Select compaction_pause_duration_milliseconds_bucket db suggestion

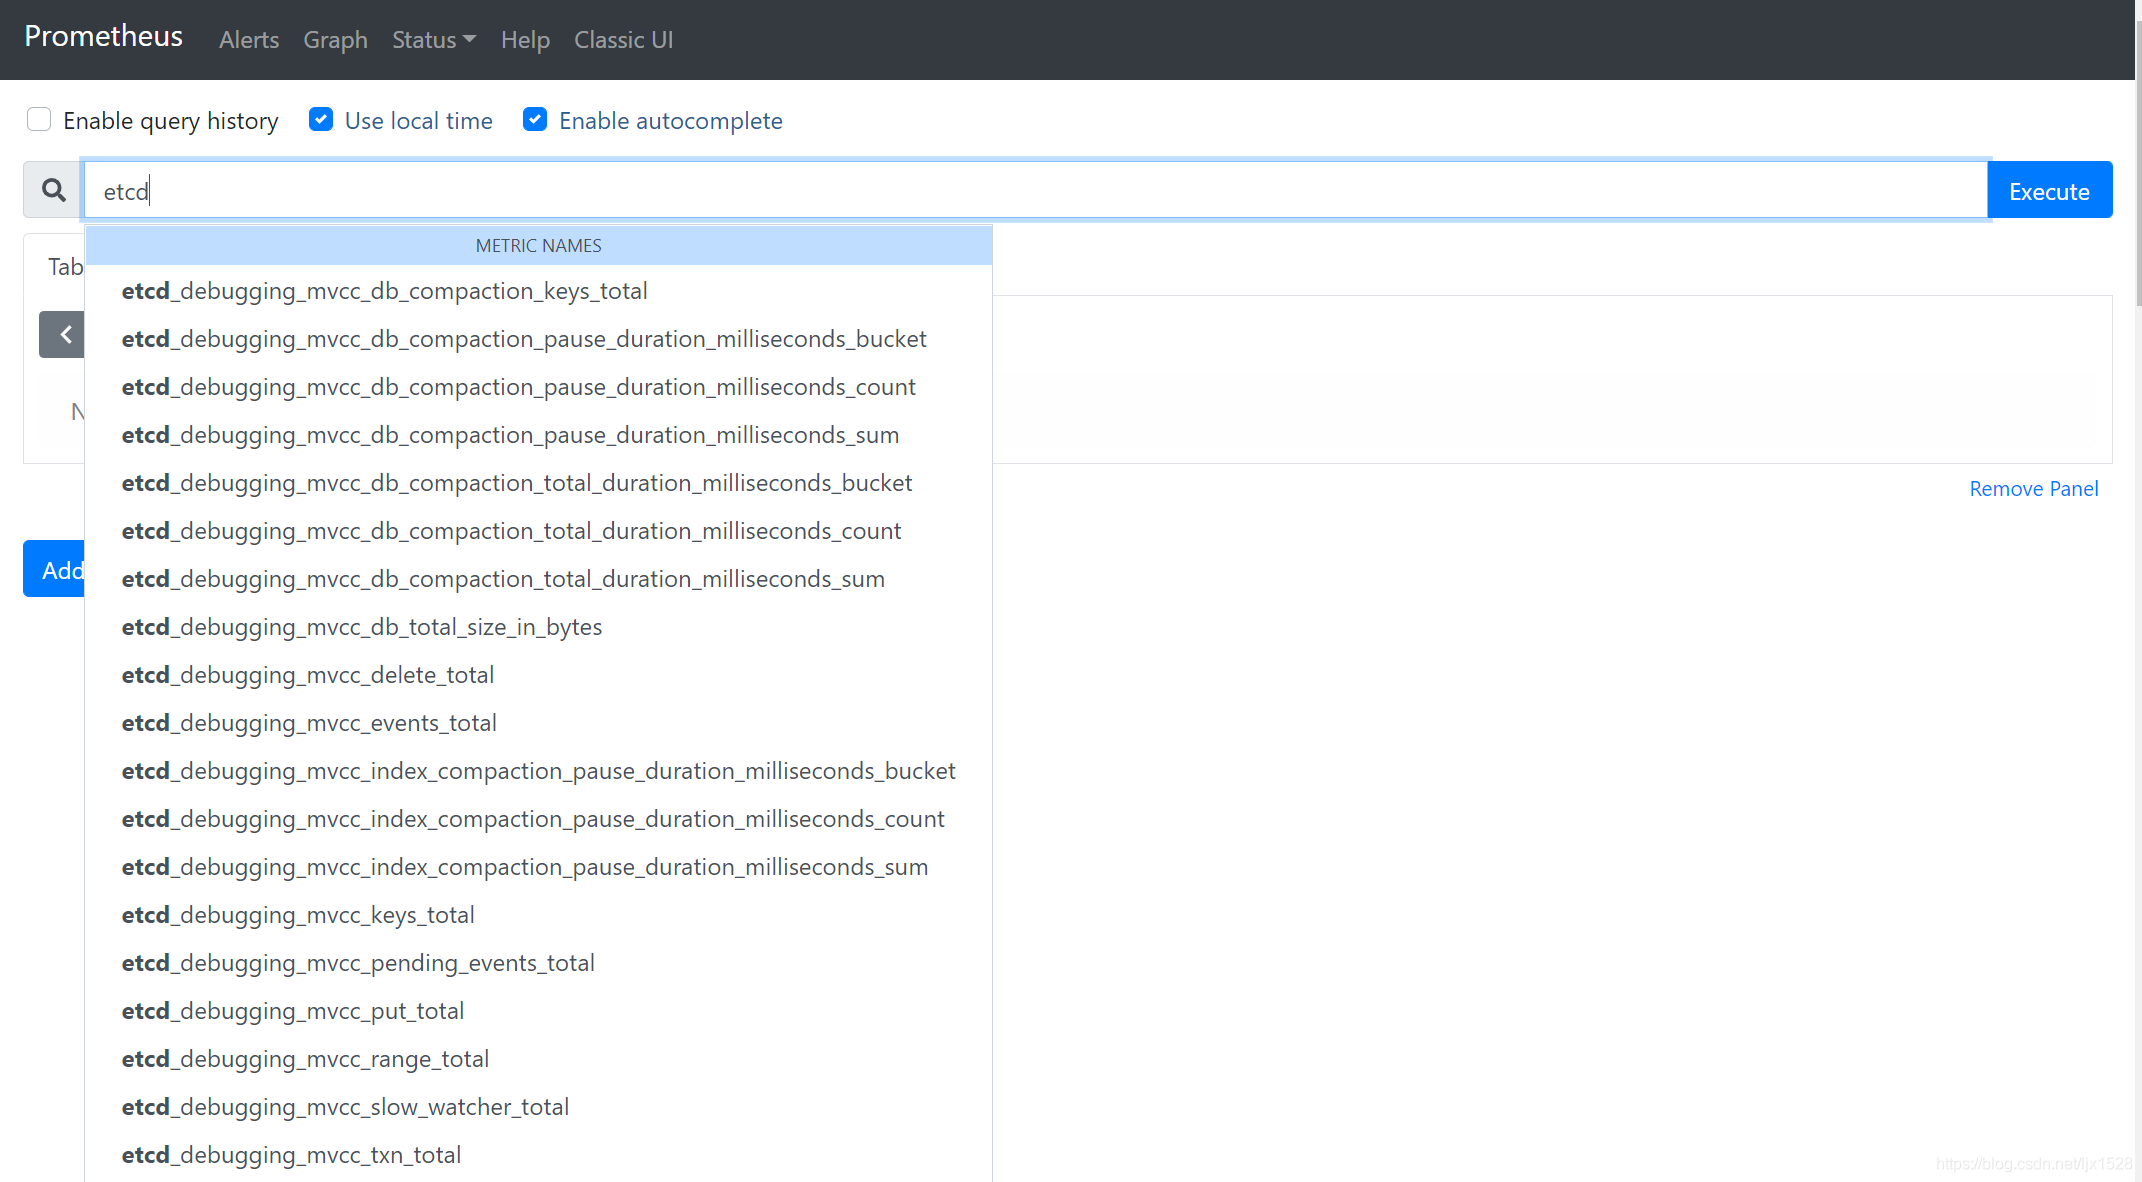539,339
